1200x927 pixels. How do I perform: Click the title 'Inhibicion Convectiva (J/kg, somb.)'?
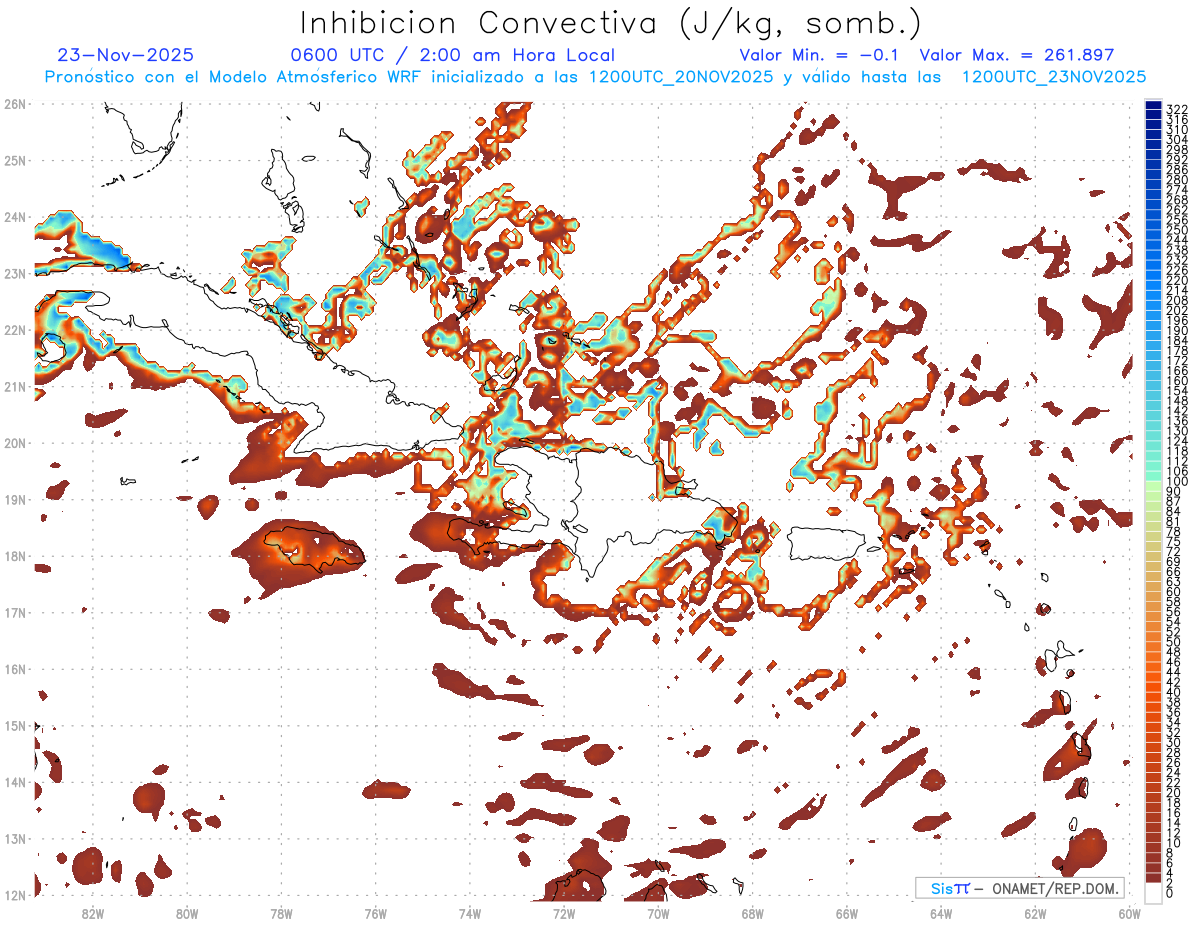coord(611,24)
